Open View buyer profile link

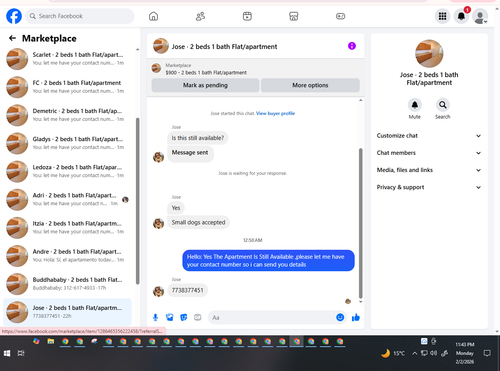(275, 113)
